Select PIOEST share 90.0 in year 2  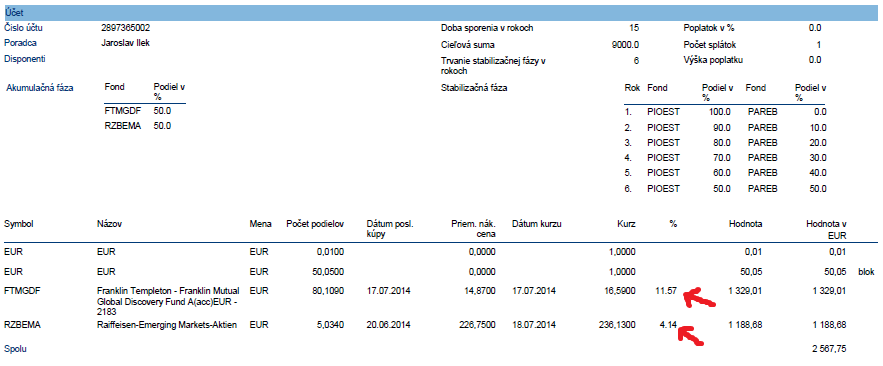click(721, 127)
